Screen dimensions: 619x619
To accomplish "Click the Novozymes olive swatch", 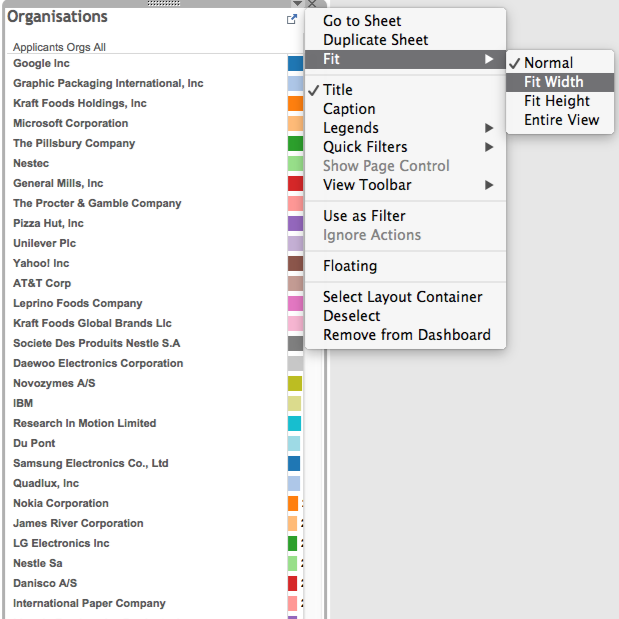I will click(295, 383).
